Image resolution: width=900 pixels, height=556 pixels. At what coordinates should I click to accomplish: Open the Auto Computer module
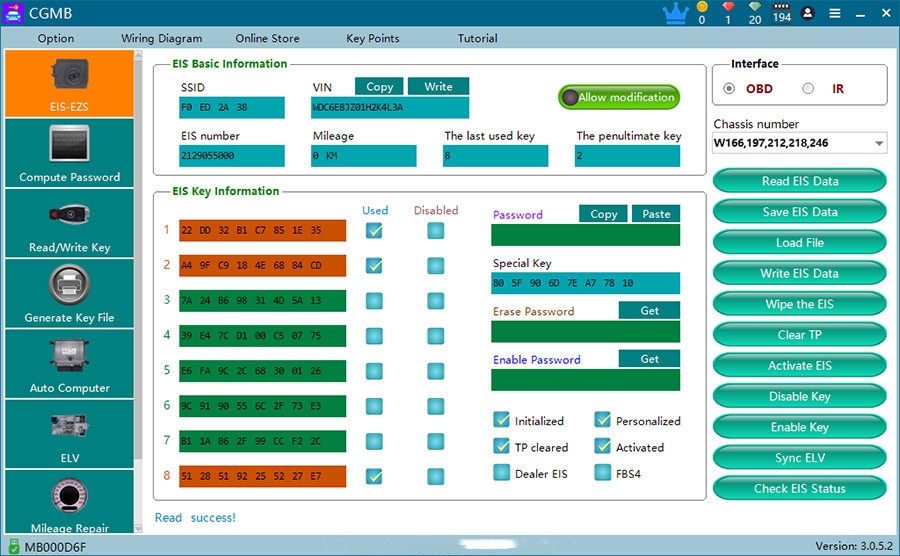(x=69, y=364)
